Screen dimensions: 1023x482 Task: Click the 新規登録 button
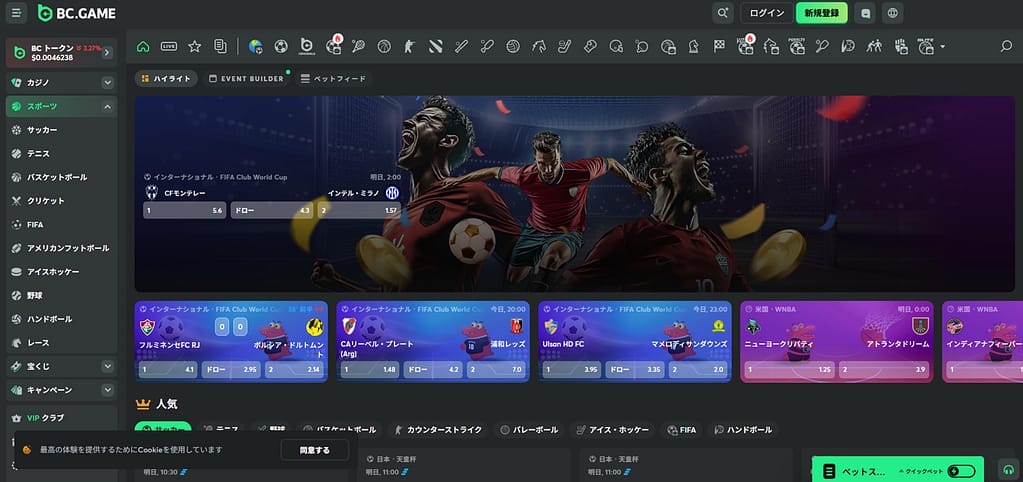pyautogui.click(x=821, y=12)
